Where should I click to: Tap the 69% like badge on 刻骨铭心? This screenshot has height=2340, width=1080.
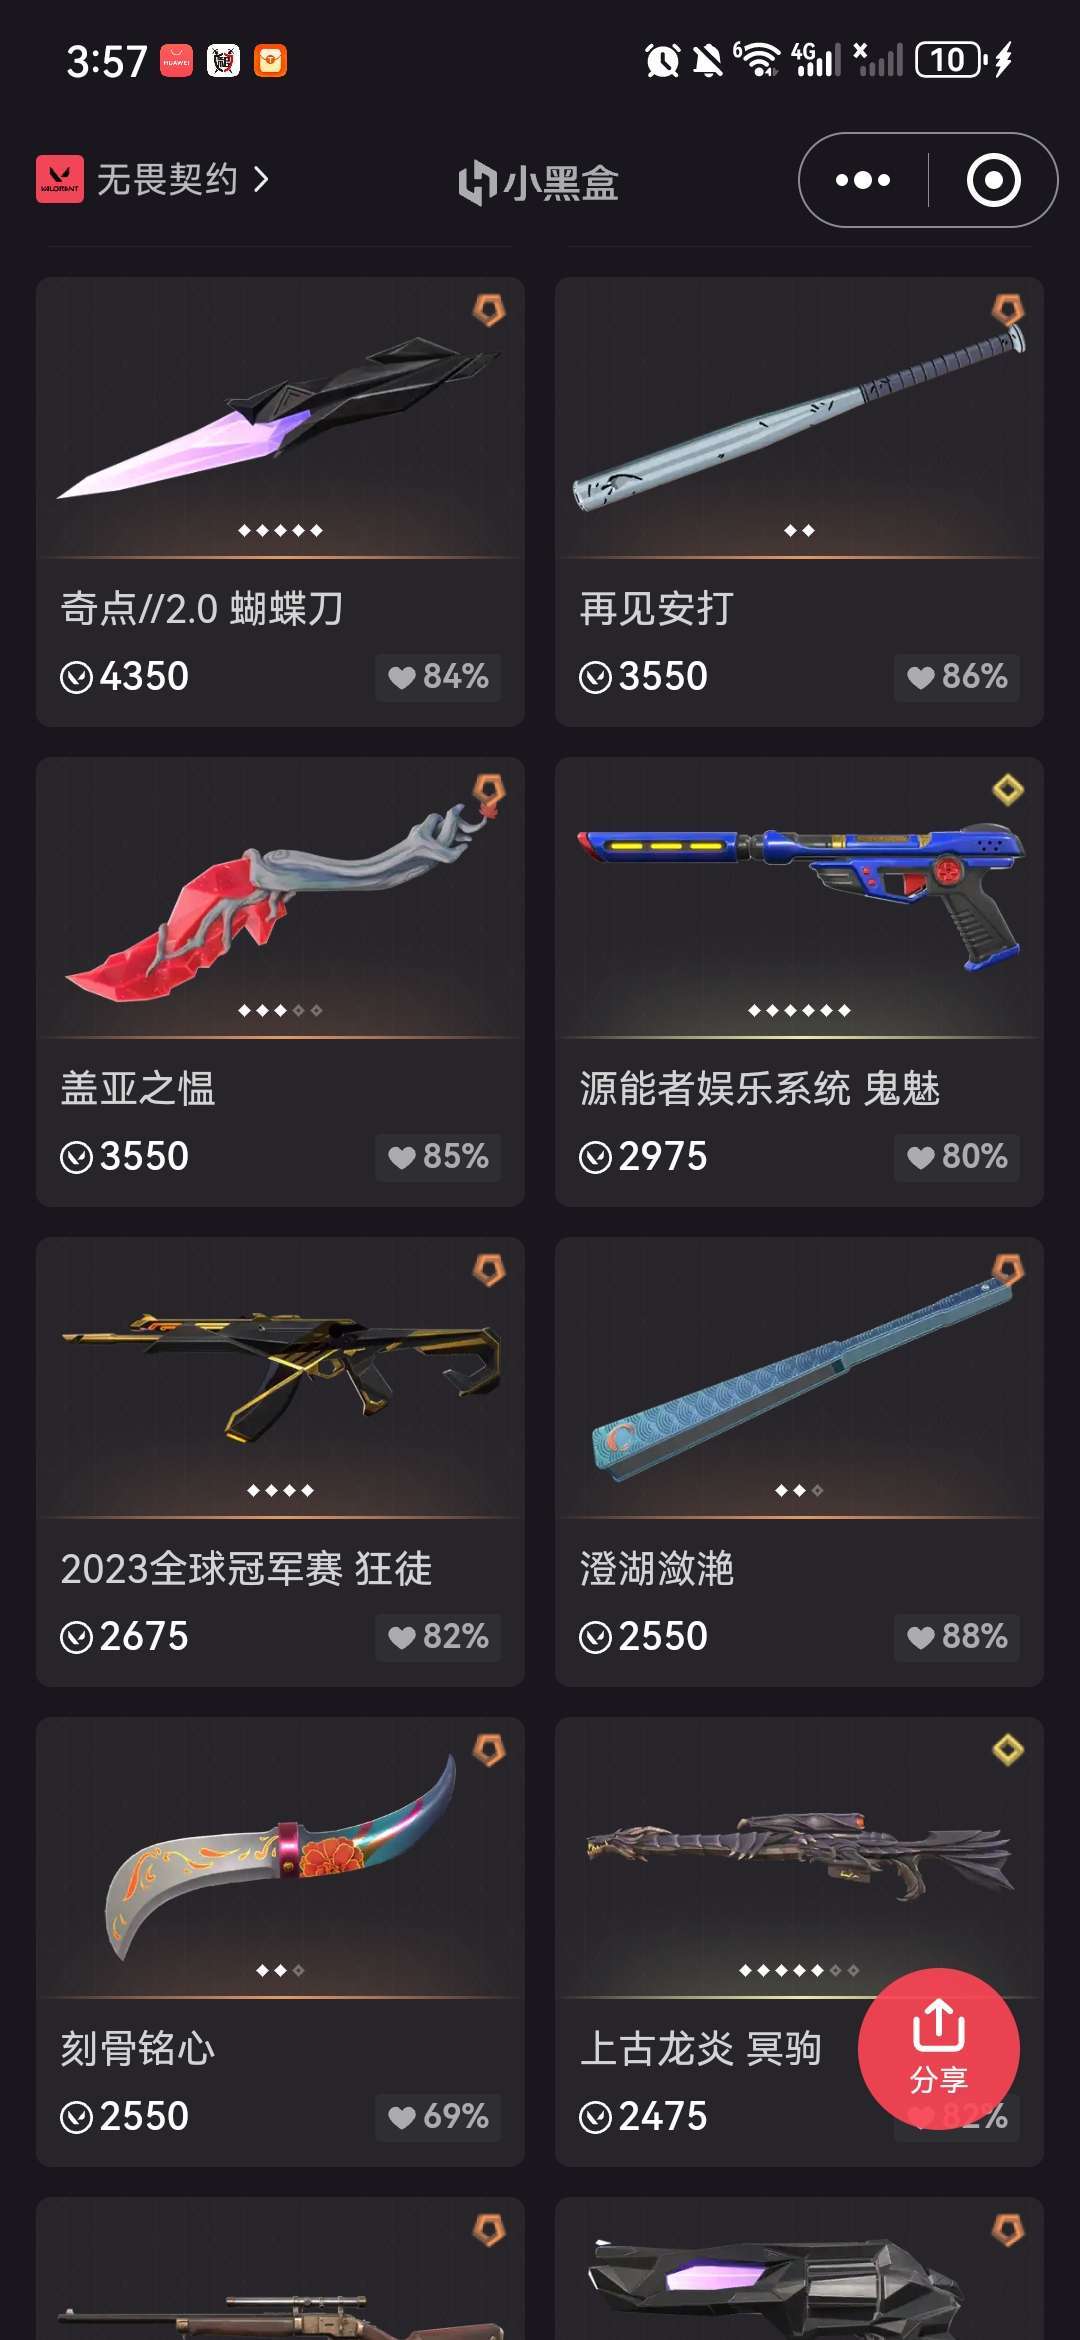pos(438,2117)
